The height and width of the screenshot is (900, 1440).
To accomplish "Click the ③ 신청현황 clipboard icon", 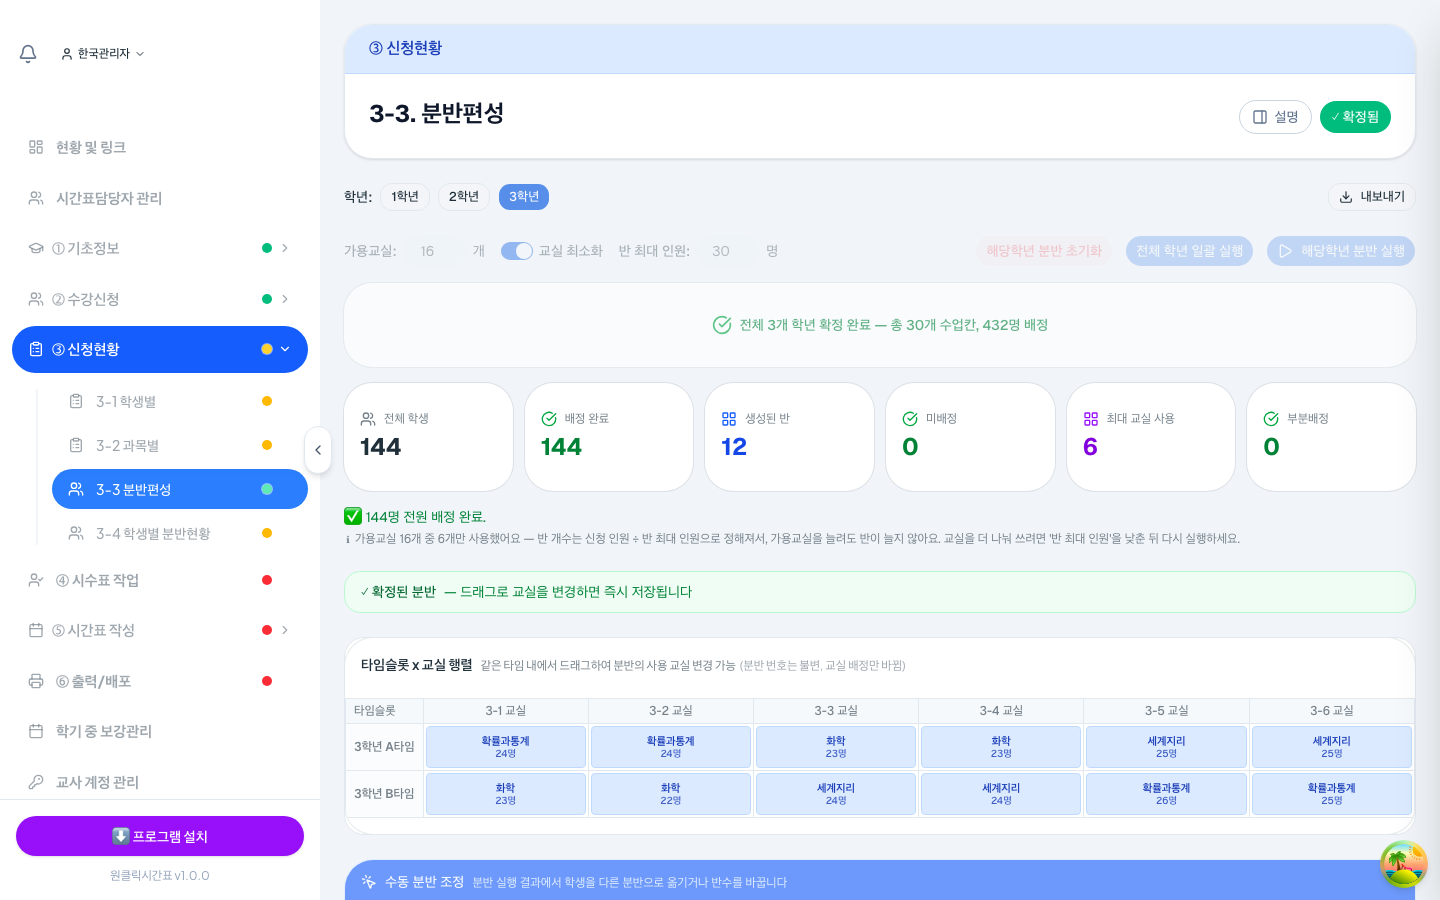I will (x=36, y=349).
